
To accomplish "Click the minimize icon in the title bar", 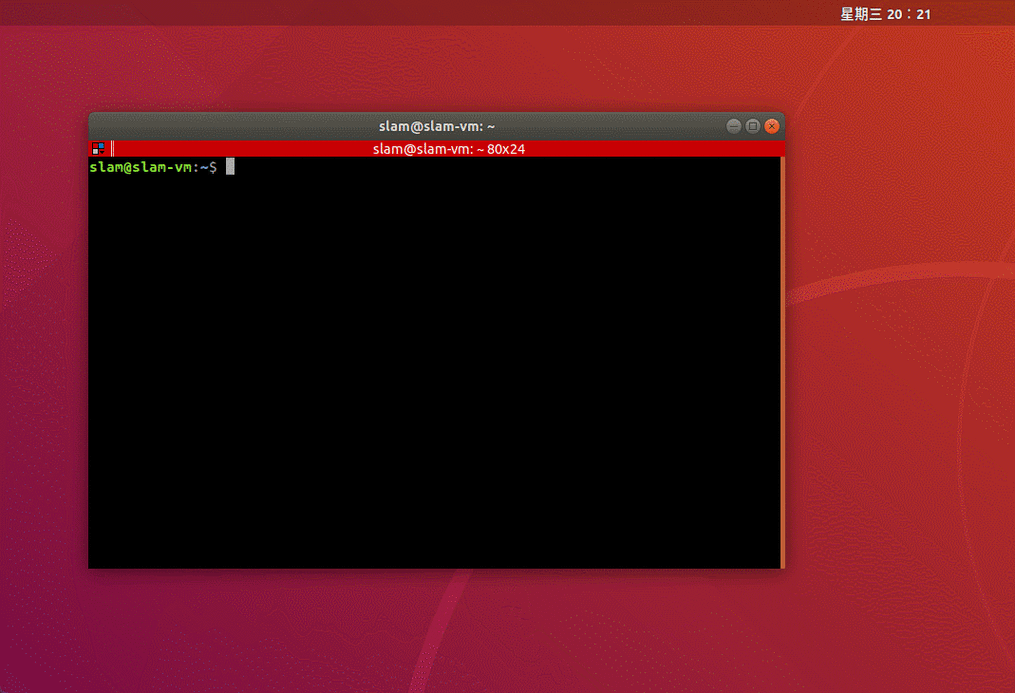I will pyautogui.click(x=733, y=125).
